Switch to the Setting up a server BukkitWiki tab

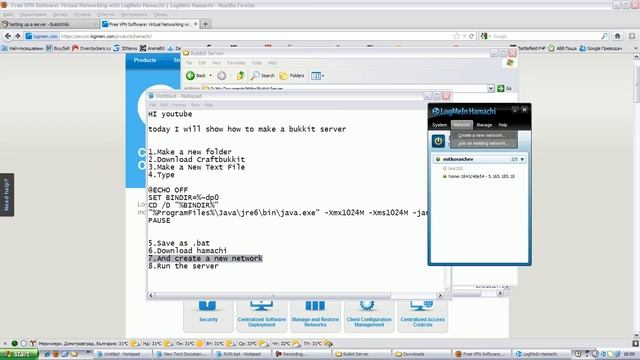pos(49,24)
